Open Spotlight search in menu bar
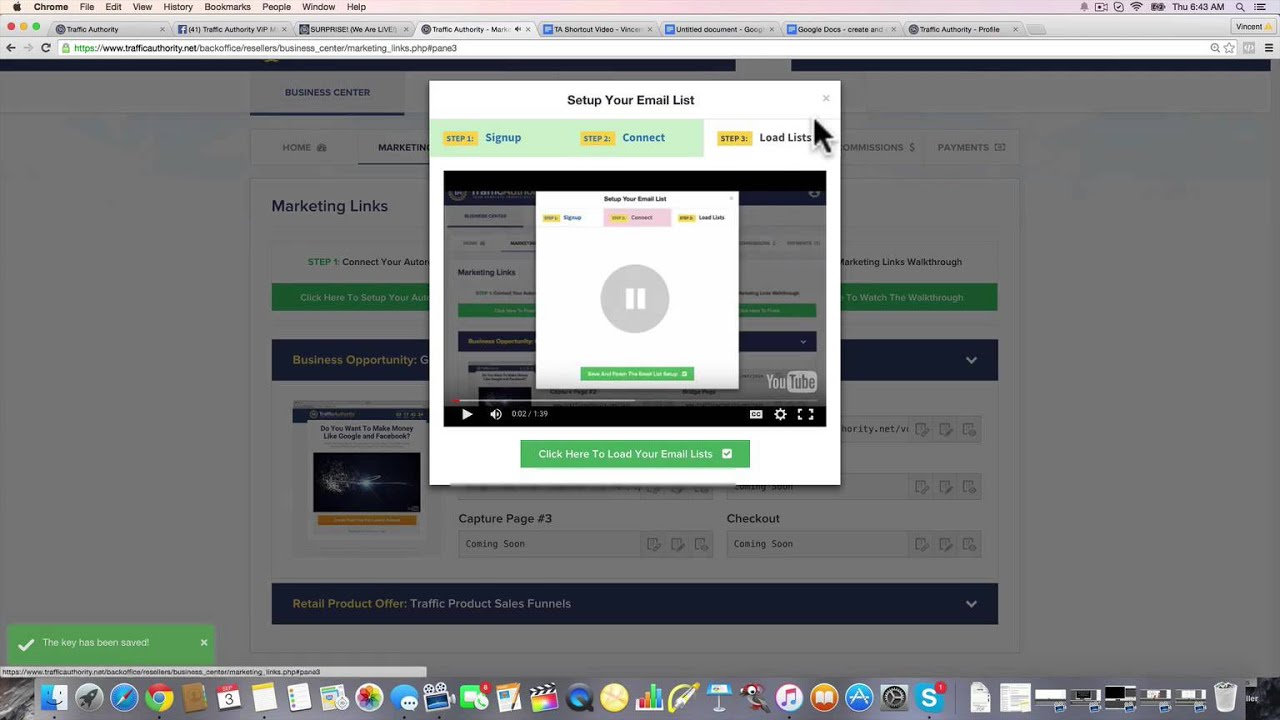Image resolution: width=1280 pixels, height=720 pixels. (1240, 7)
